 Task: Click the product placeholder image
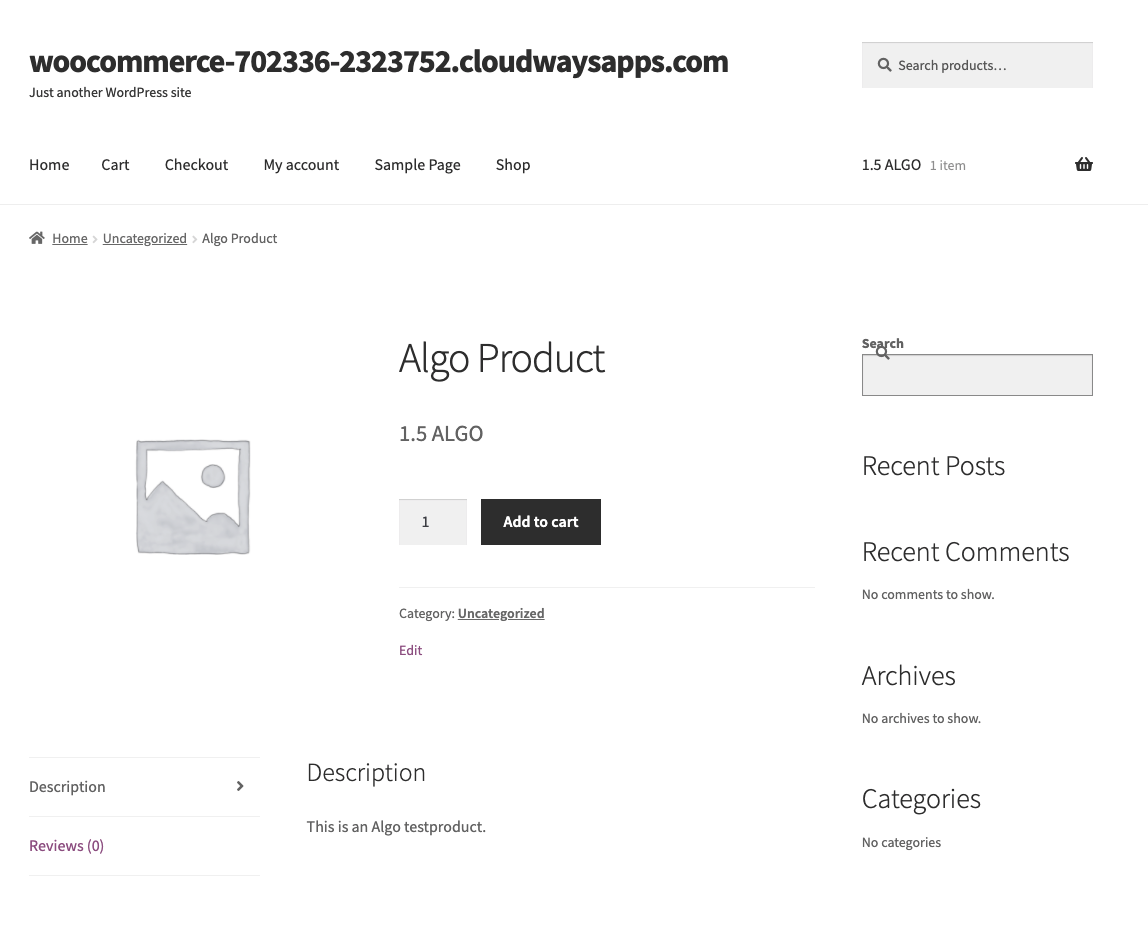193,496
